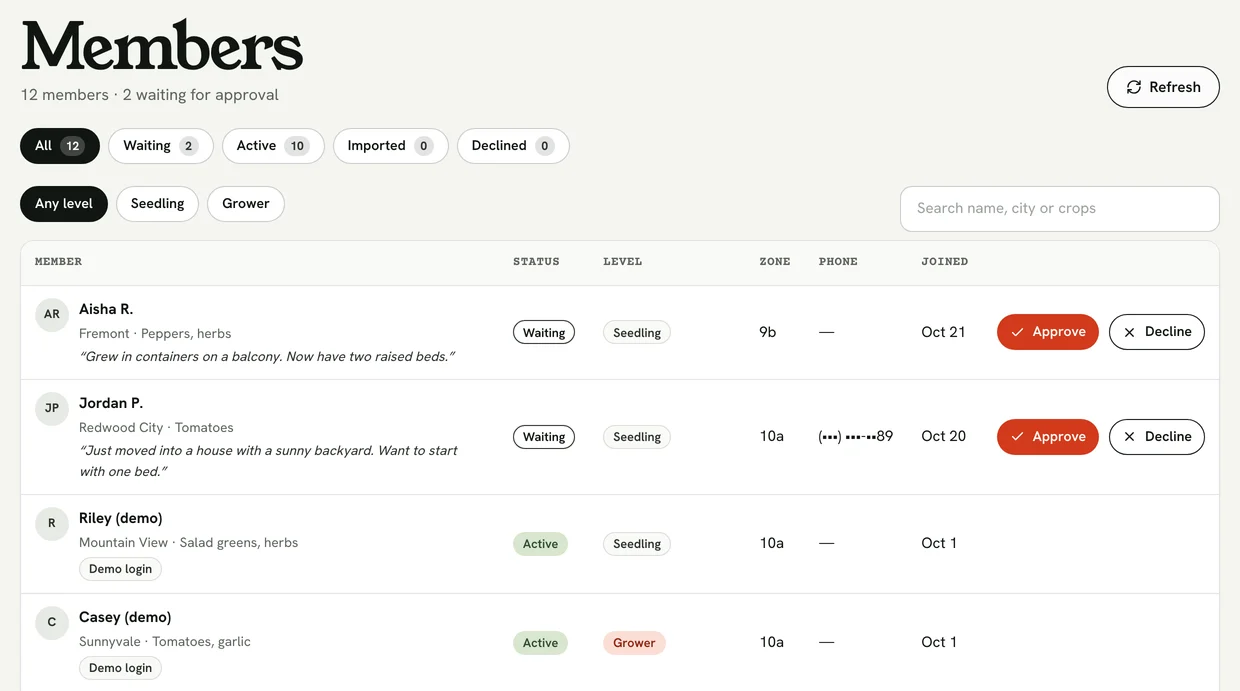Click the Joined column header
This screenshot has height=691, width=1240.
pos(945,262)
